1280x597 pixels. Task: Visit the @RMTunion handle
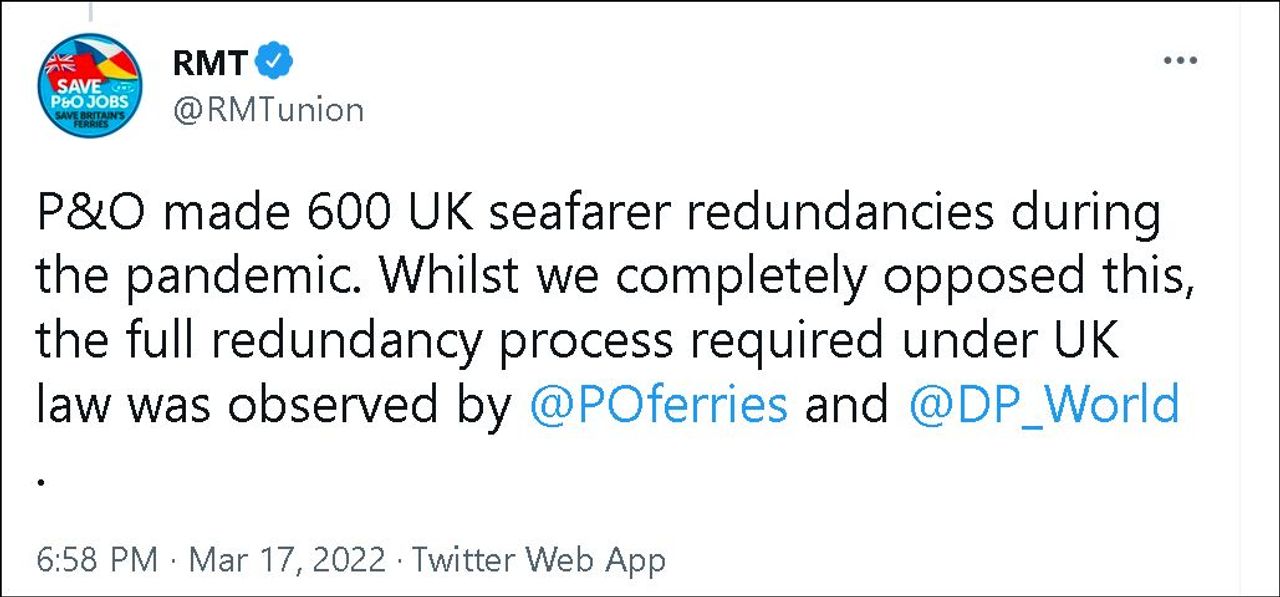coord(269,109)
